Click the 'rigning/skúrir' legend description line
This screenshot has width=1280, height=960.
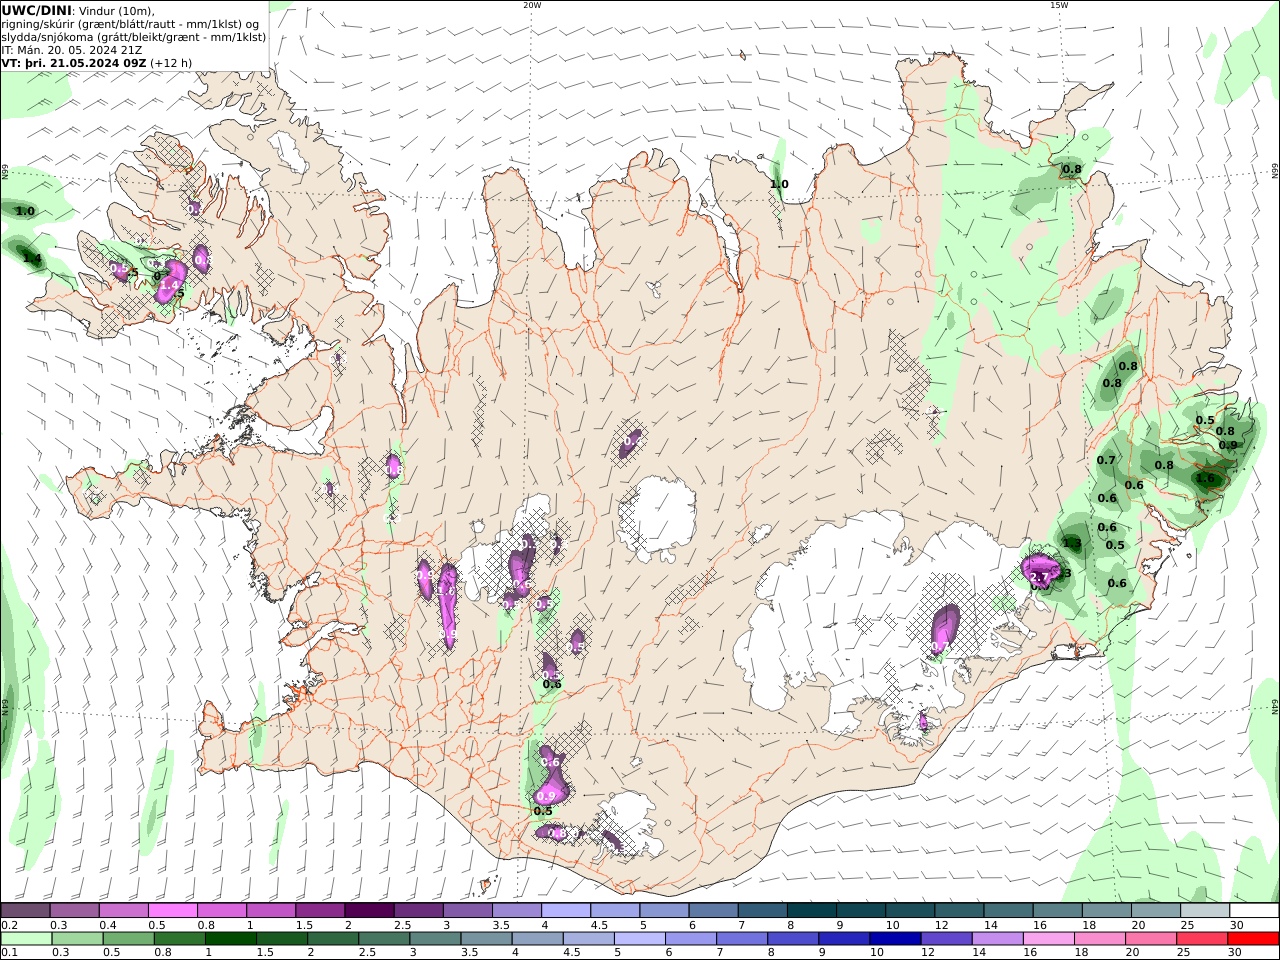click(130, 24)
